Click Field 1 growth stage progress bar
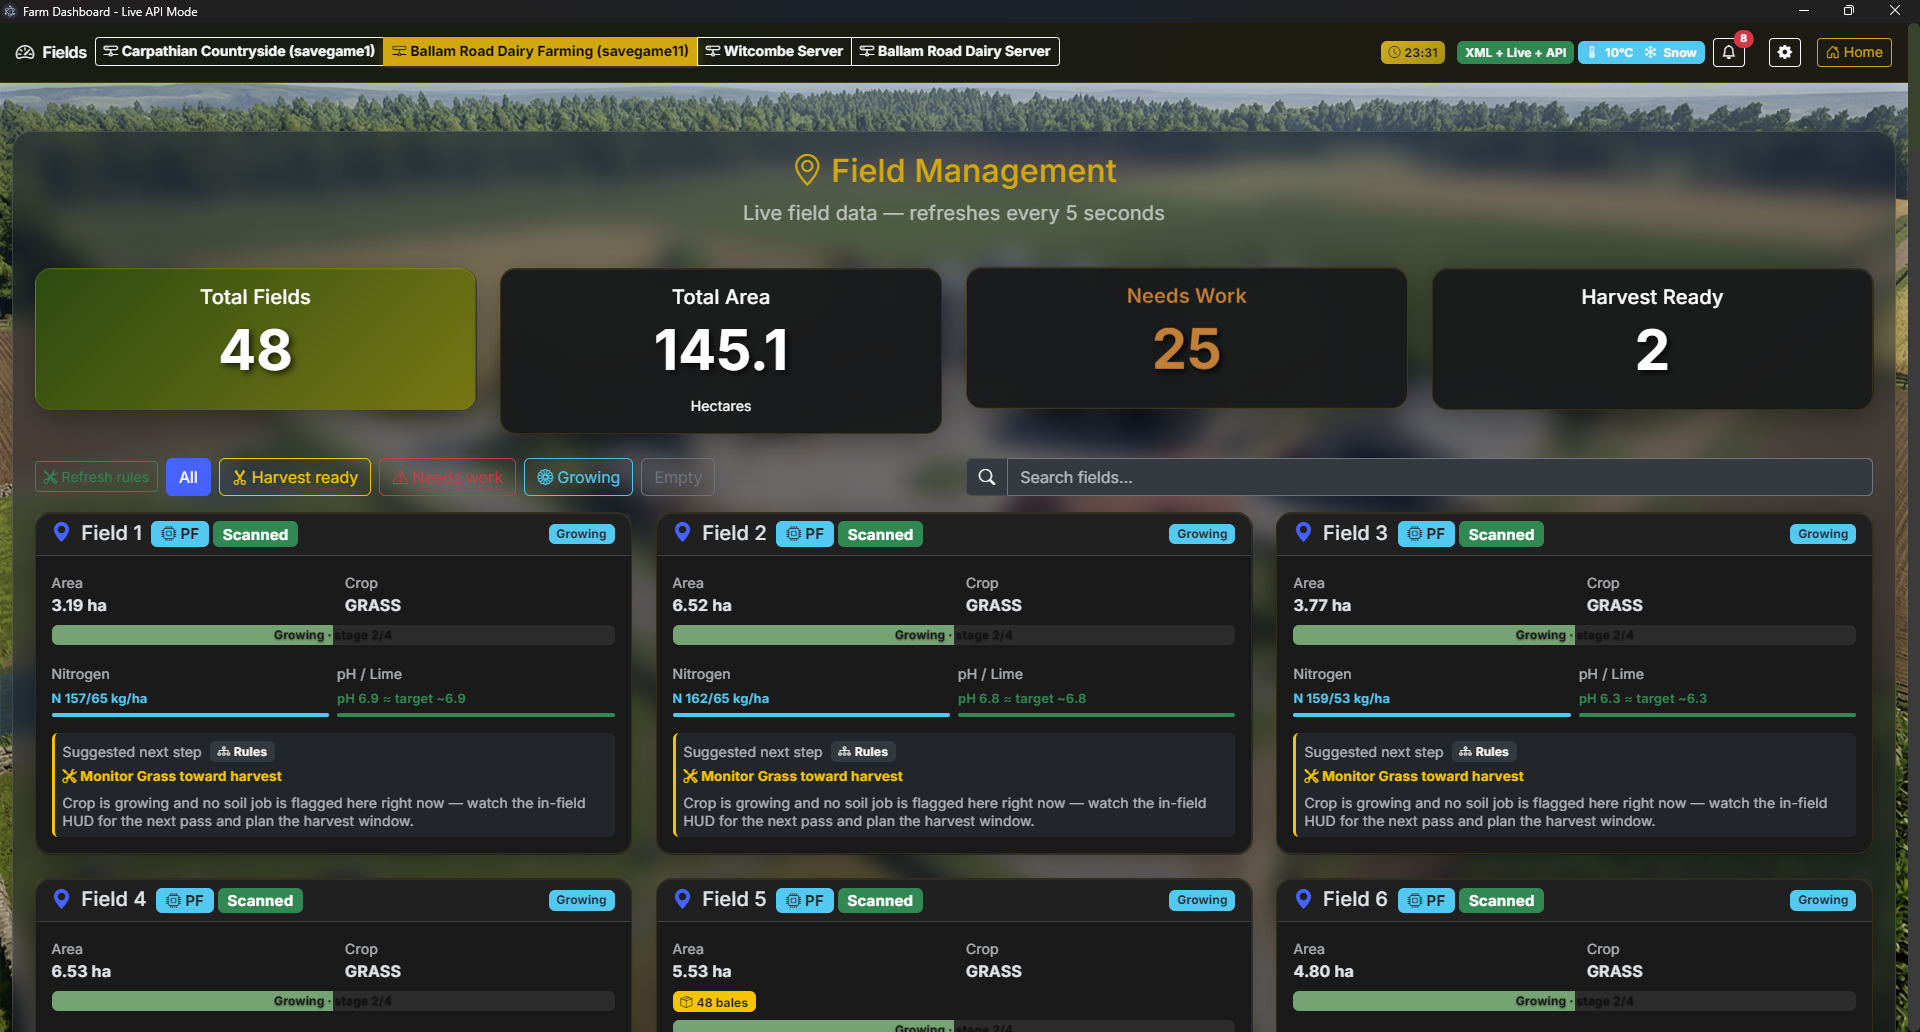 coord(333,635)
